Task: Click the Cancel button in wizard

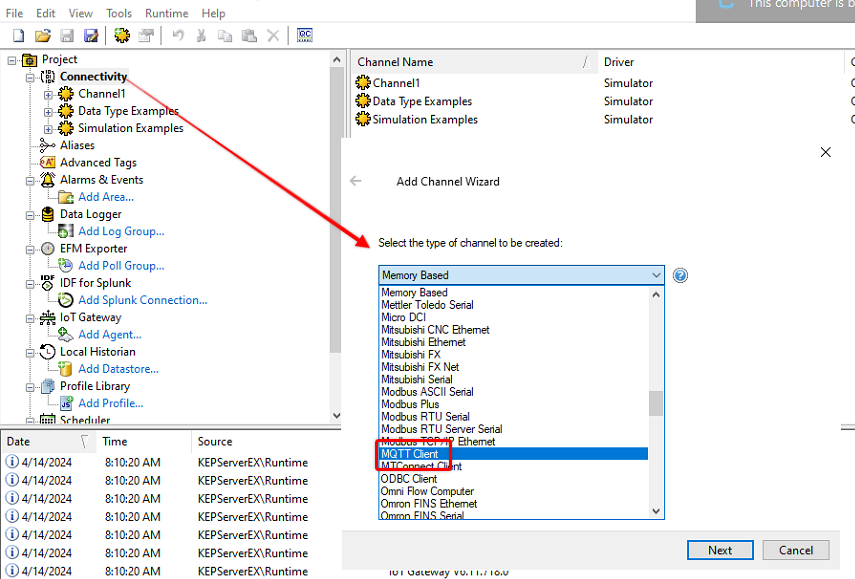Action: point(796,550)
